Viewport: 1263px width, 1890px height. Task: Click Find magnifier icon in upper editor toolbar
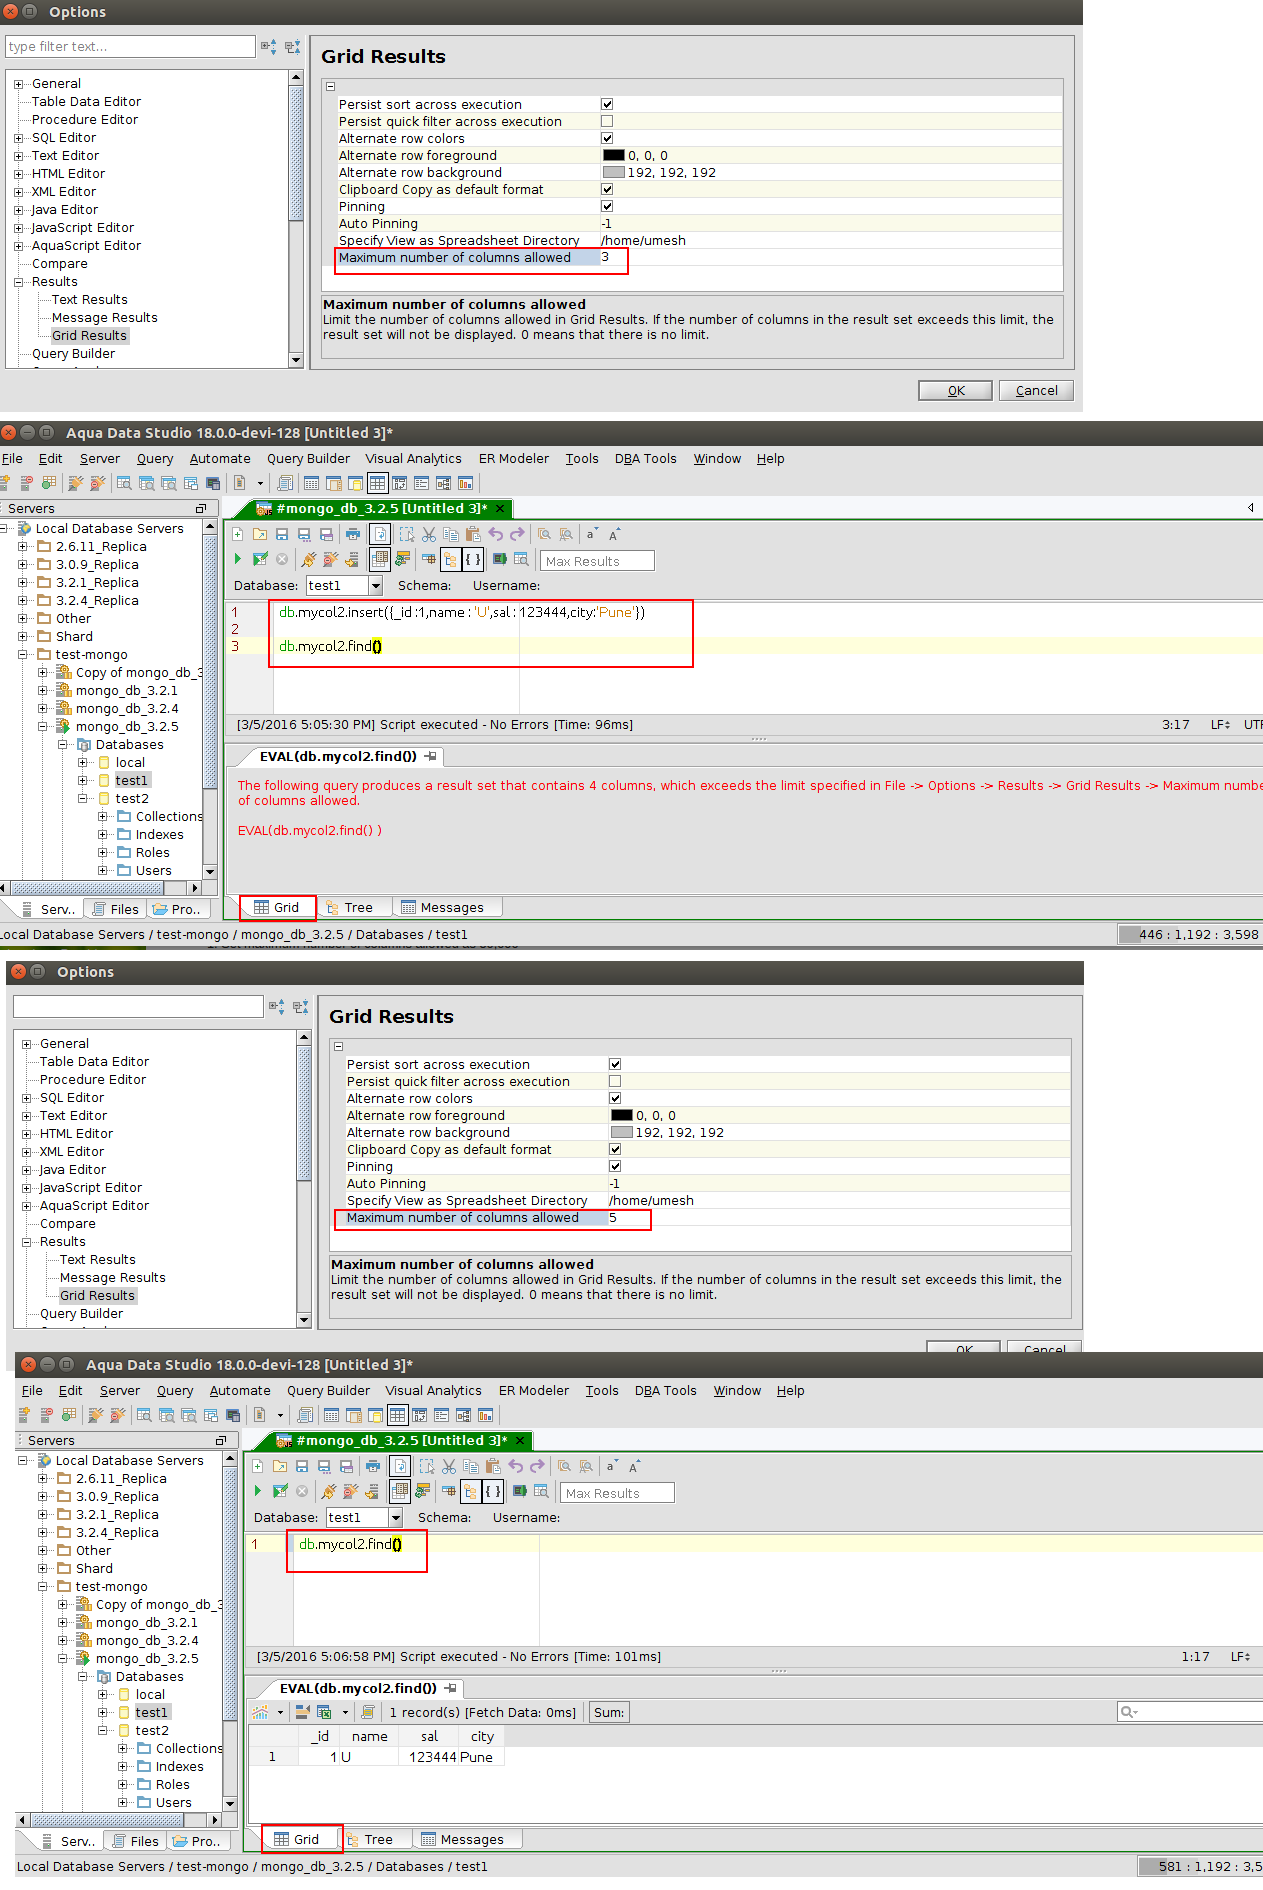pyautogui.click(x=544, y=535)
